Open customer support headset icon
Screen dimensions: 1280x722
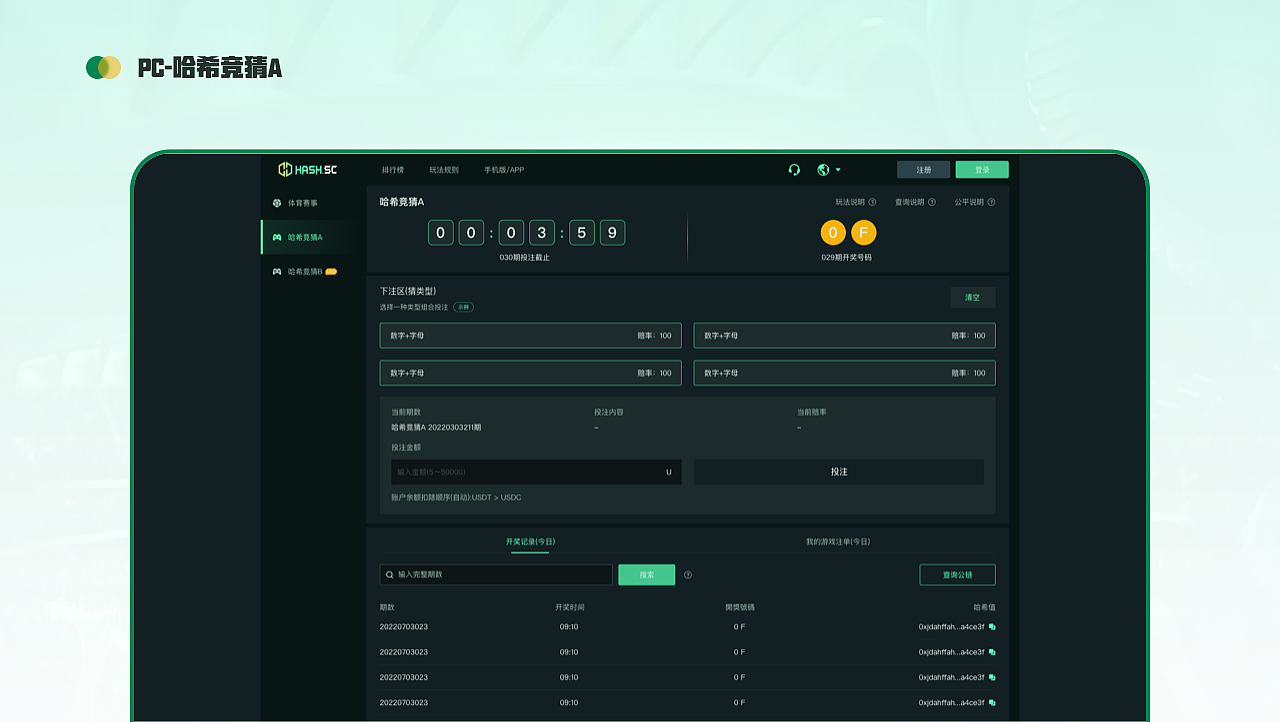coord(794,170)
